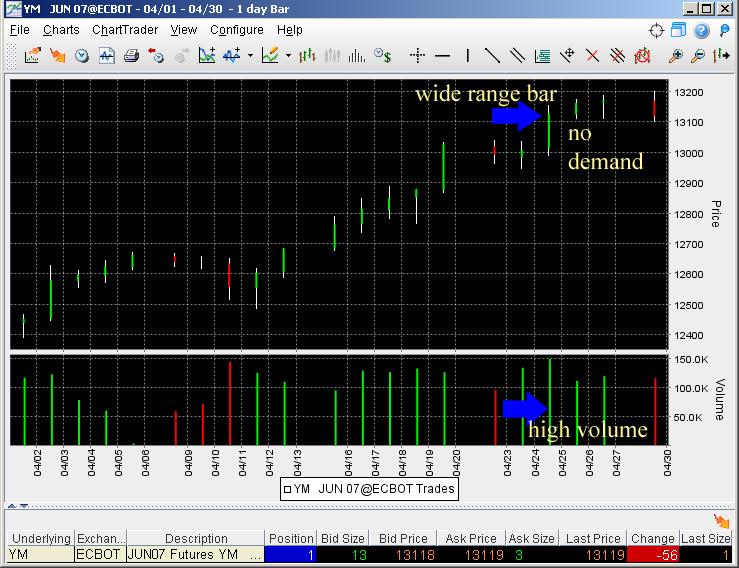Open help with the blue question mark icon

[701, 31]
